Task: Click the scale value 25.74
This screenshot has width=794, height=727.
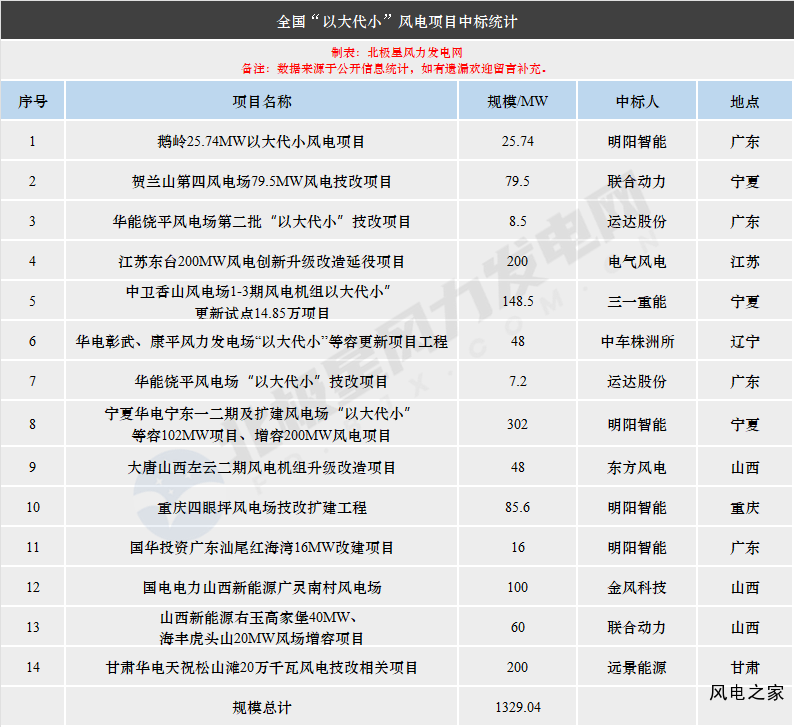Action: click(518, 141)
